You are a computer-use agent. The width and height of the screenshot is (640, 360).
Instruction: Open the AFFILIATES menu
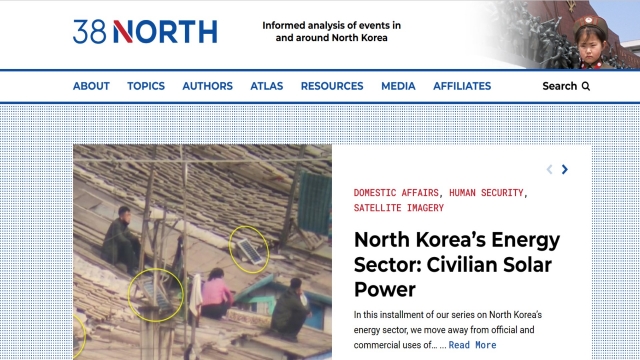[462, 86]
